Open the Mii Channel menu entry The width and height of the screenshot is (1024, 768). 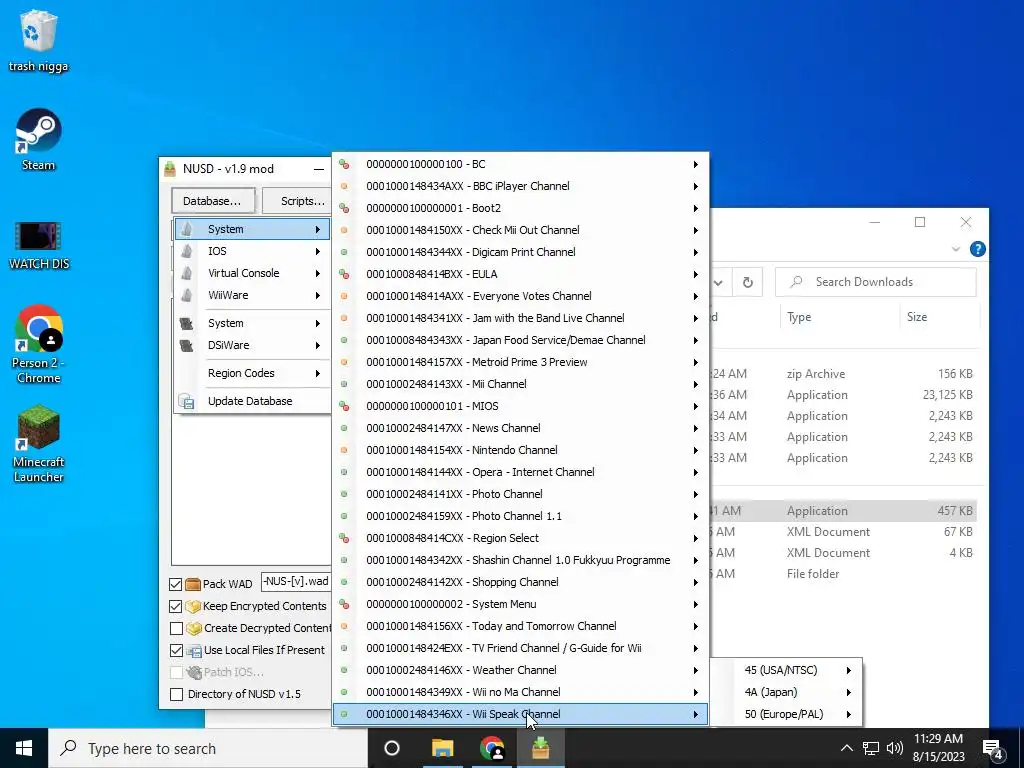coord(520,384)
